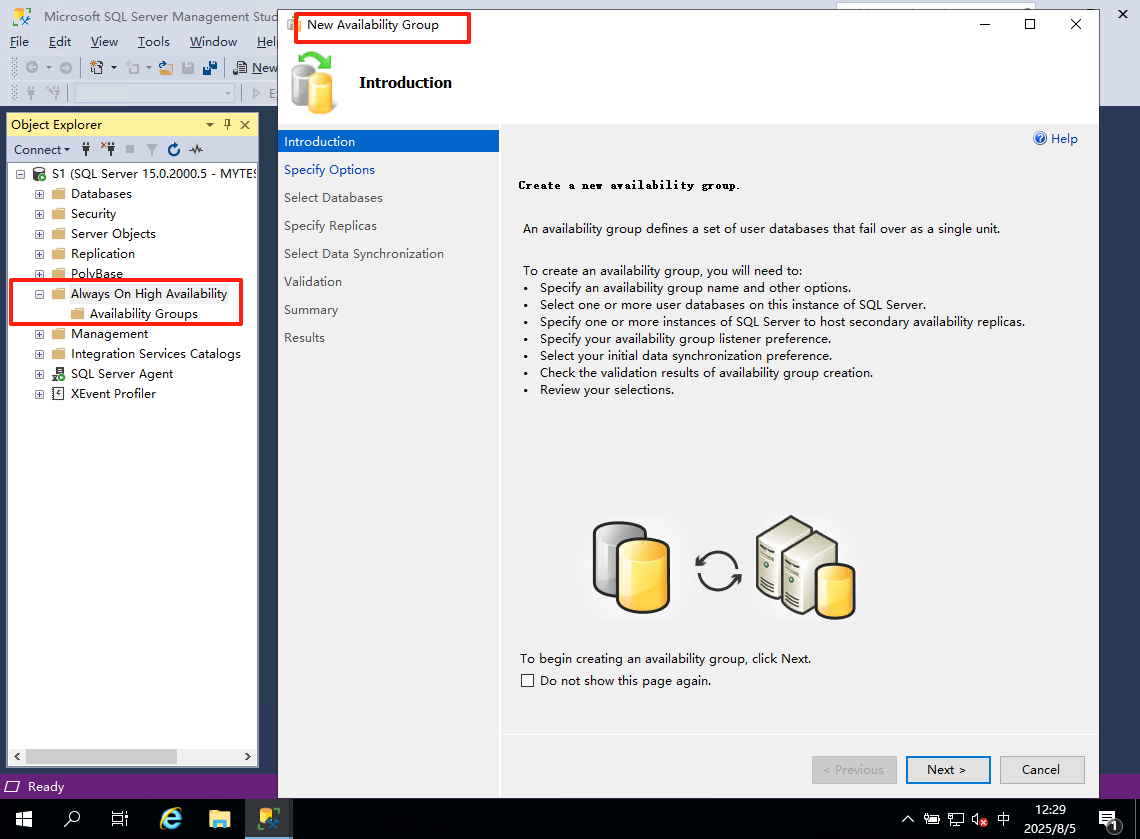
Task: Select the Introduction wizard page
Action: coord(388,141)
